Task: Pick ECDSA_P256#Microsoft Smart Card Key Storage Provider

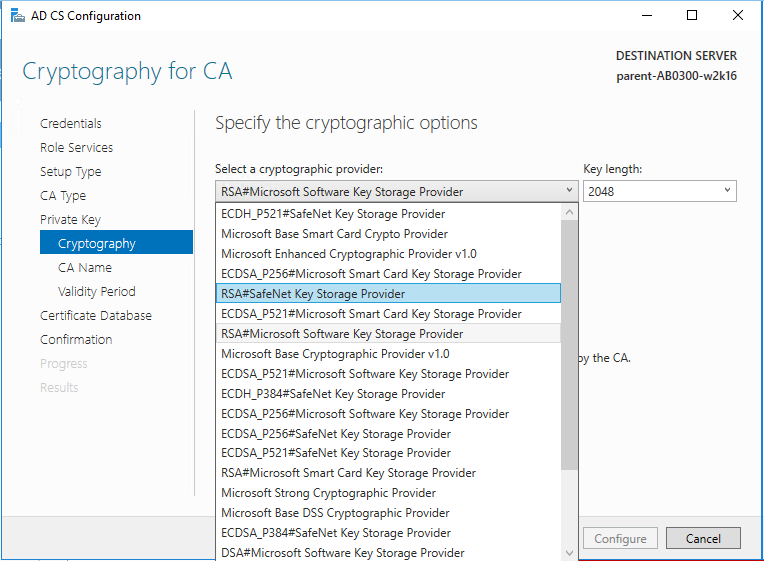Action: click(x=388, y=274)
